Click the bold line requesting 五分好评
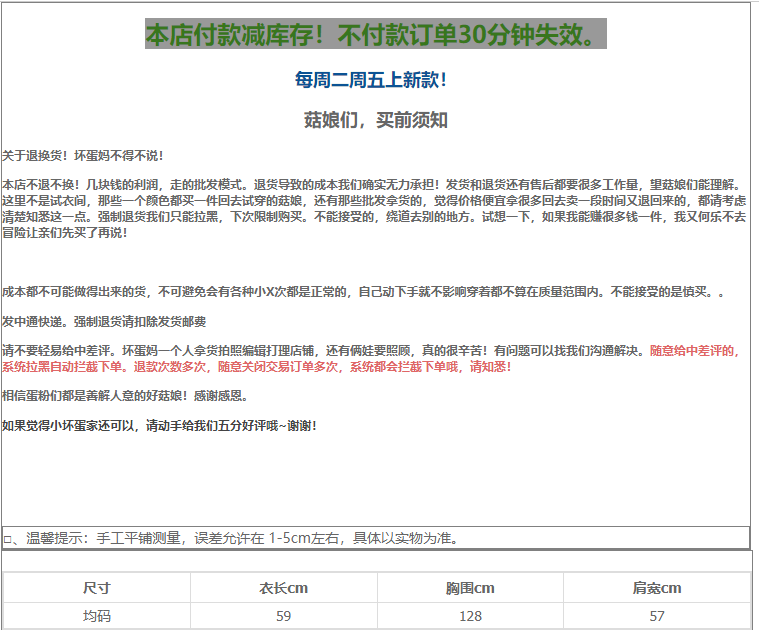Screen dimensions: 759x630 point(160,426)
